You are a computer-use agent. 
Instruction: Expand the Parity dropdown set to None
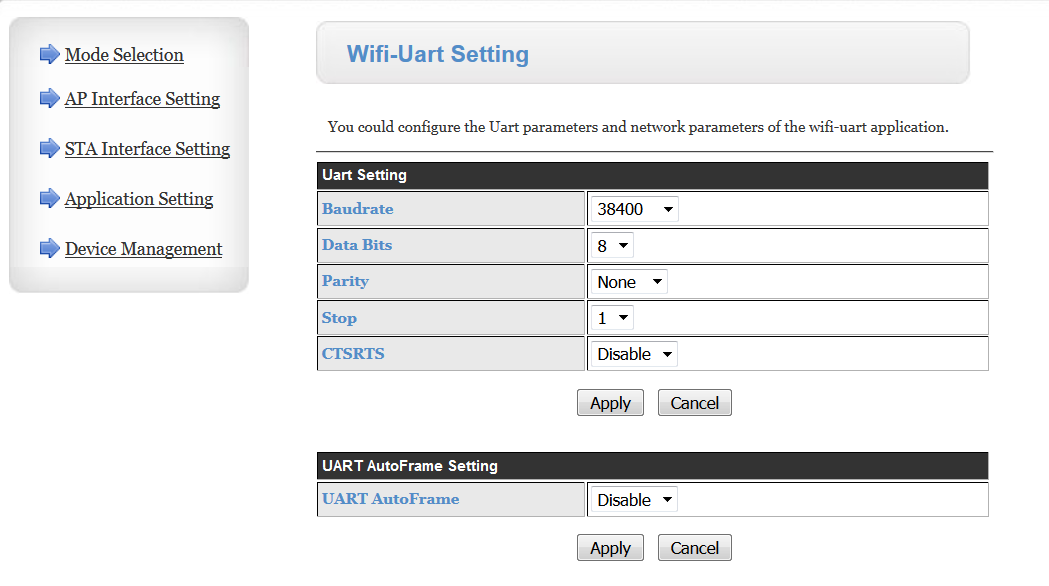628,282
